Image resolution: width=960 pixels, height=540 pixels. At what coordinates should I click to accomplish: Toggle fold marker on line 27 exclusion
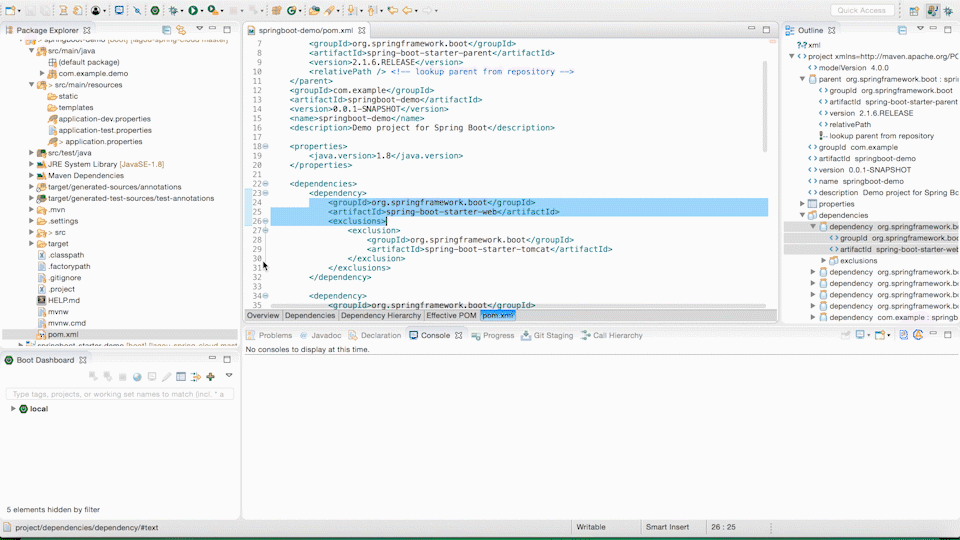[265, 230]
